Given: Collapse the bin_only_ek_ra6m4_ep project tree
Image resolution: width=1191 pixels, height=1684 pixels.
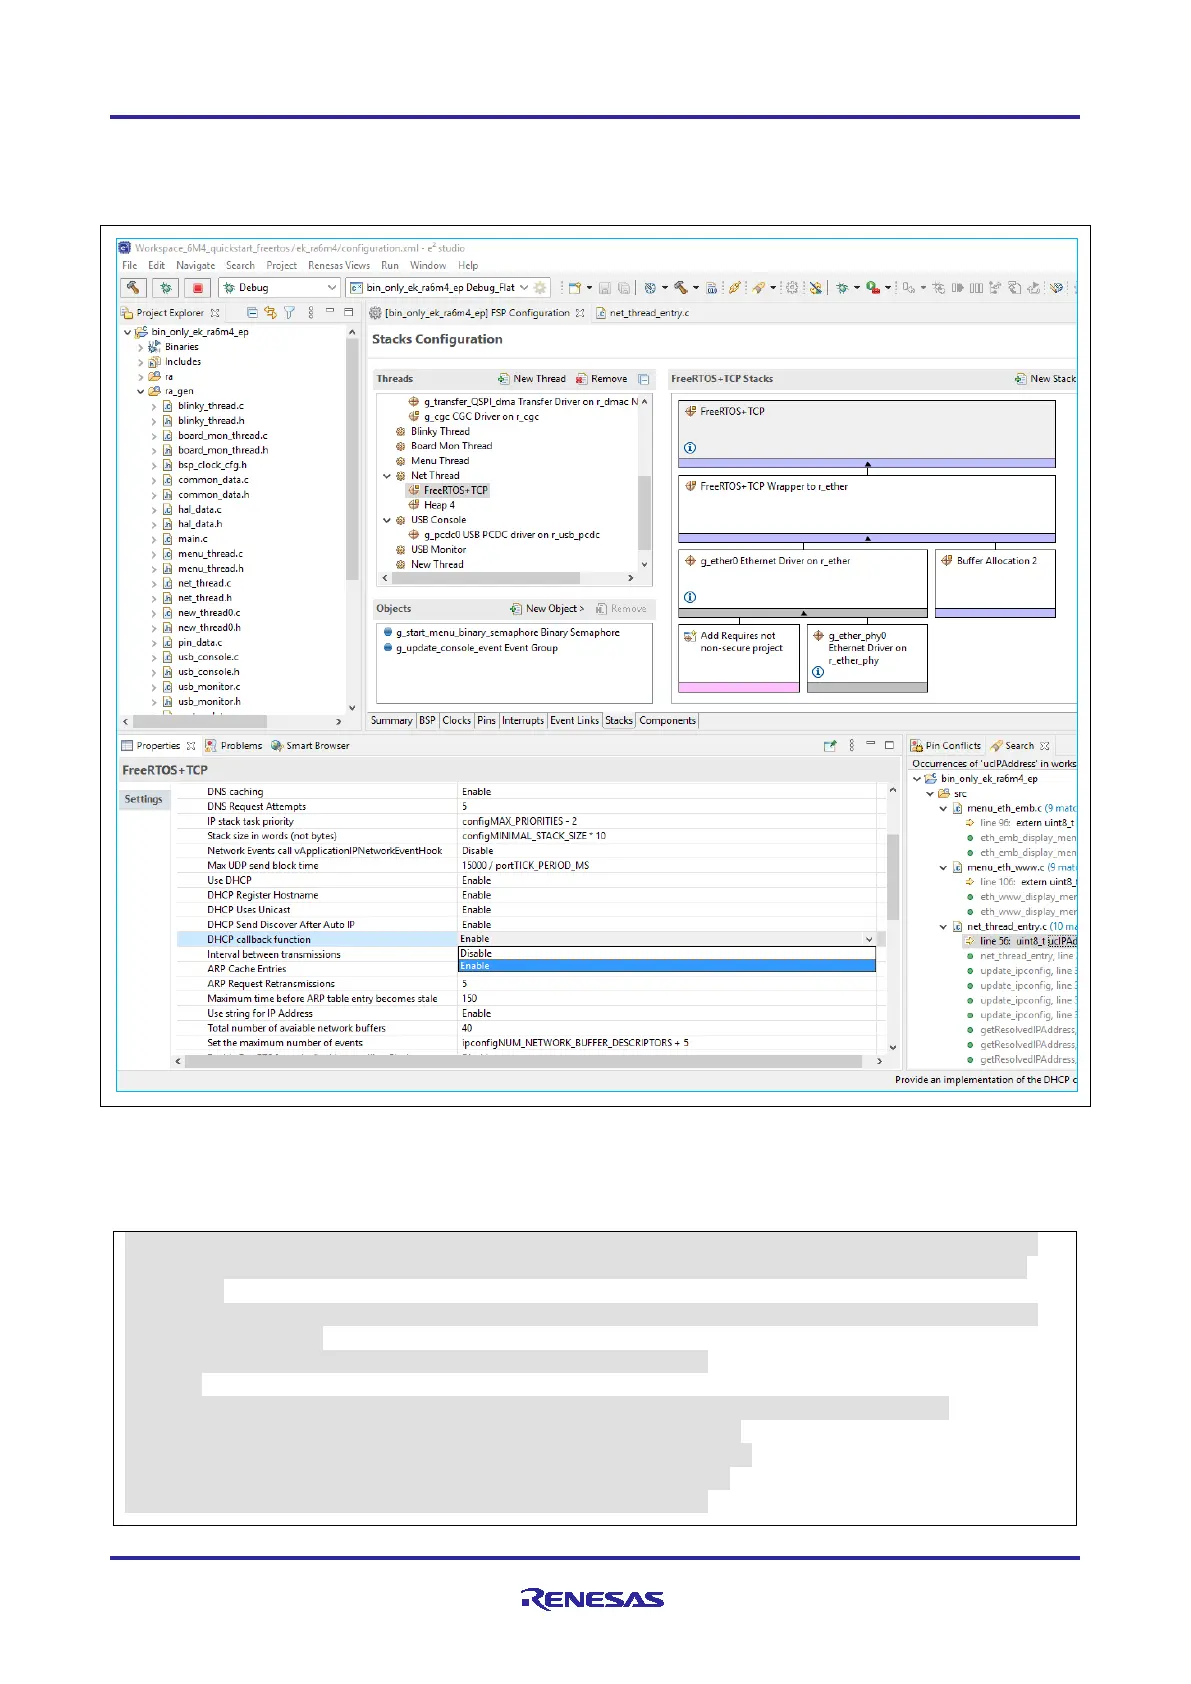Looking at the screenshot, I should [127, 332].
